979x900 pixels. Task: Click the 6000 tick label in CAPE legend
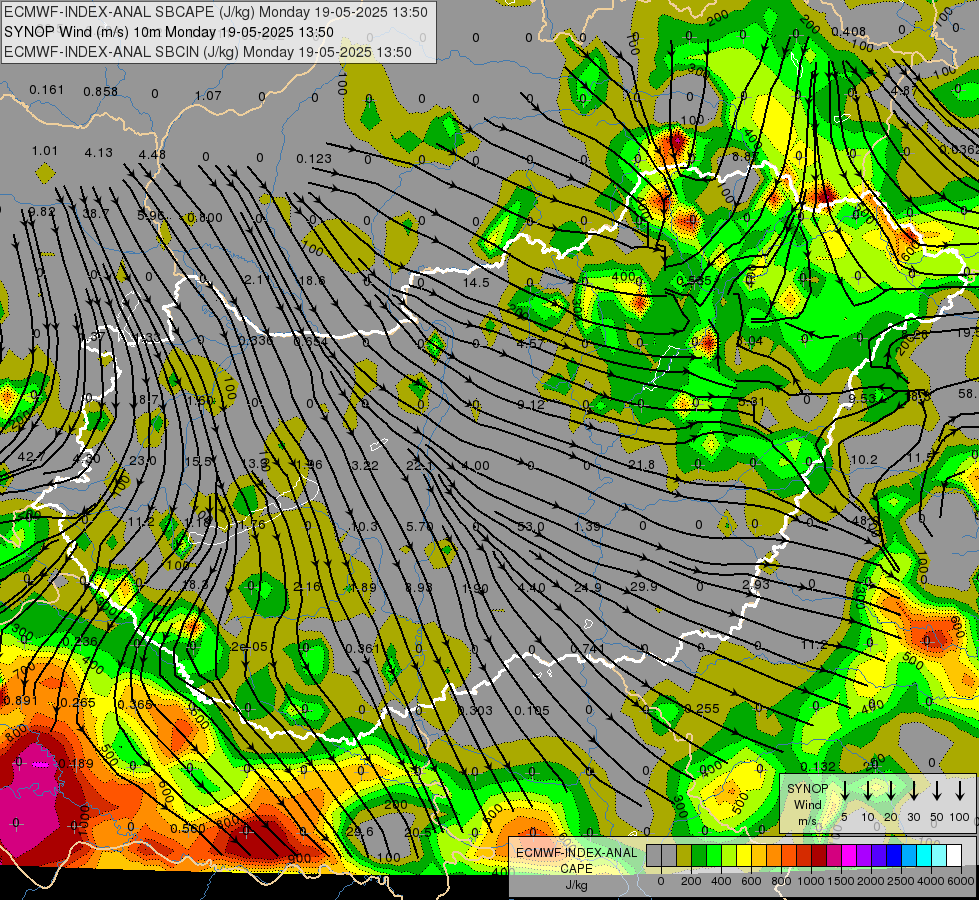point(962,881)
